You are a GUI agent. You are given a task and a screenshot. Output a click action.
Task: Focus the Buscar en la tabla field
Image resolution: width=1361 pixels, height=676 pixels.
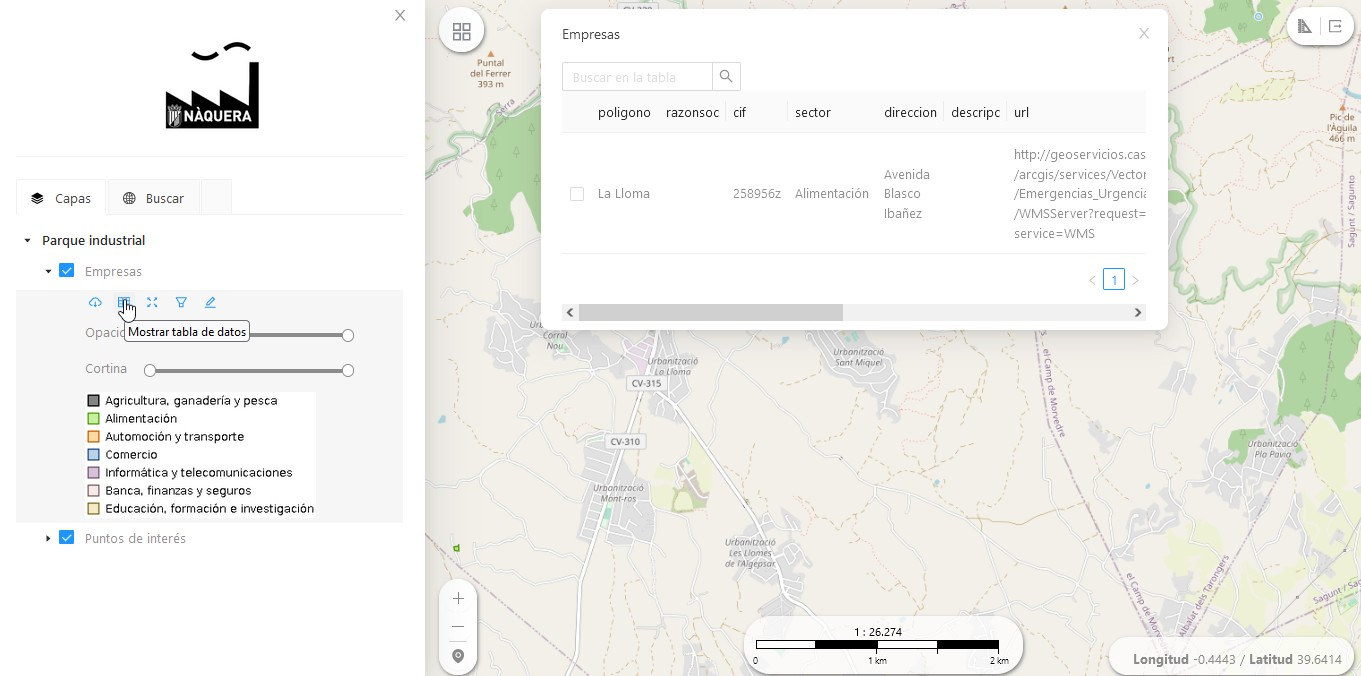(x=637, y=77)
